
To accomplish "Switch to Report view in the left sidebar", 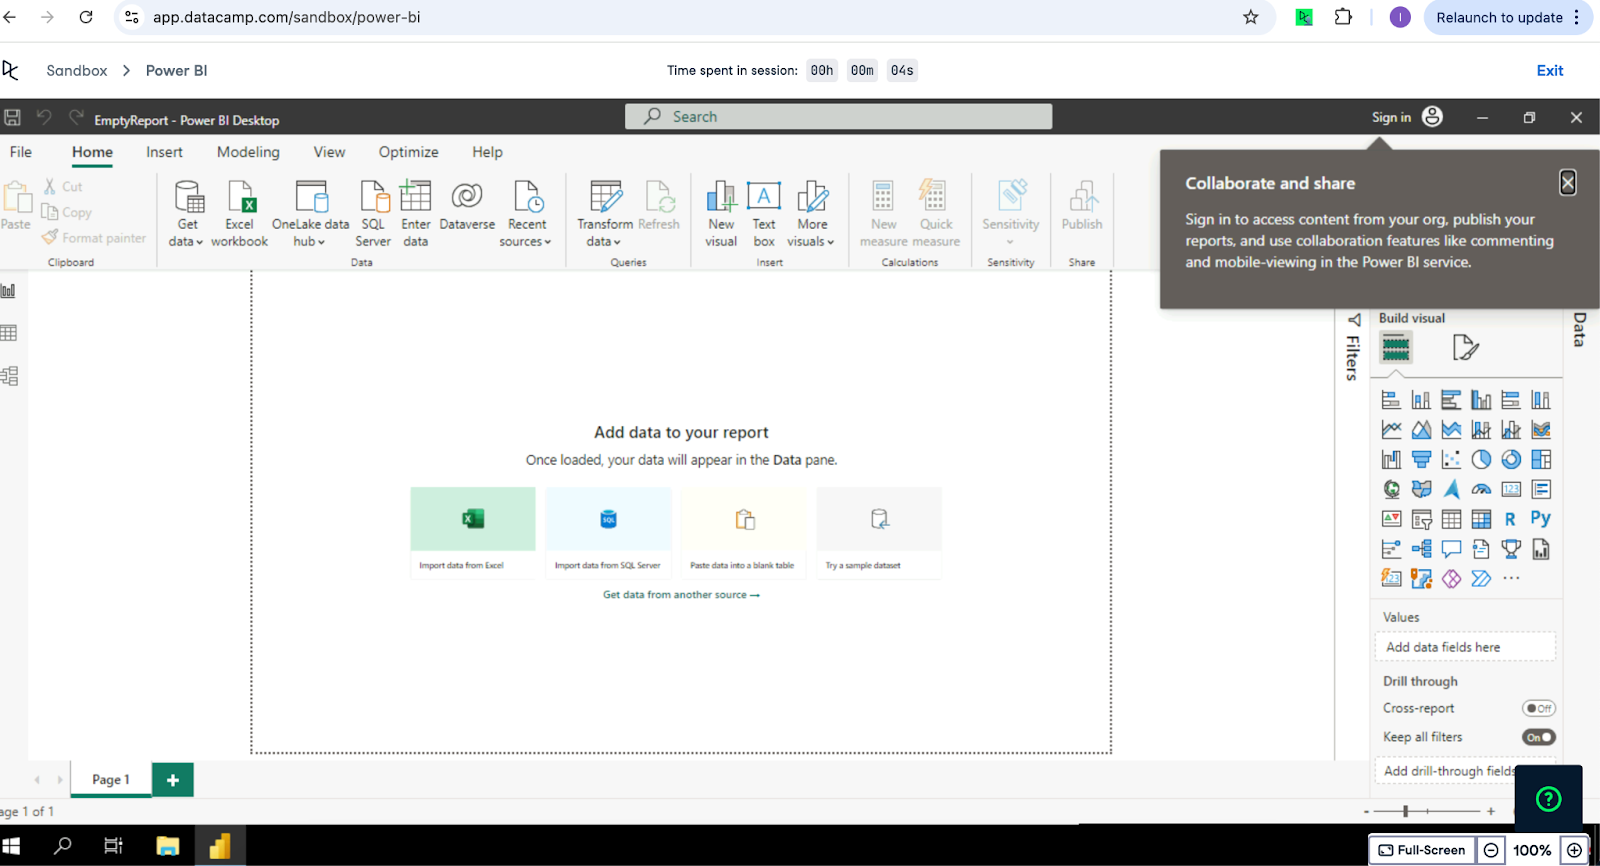I will (9, 291).
